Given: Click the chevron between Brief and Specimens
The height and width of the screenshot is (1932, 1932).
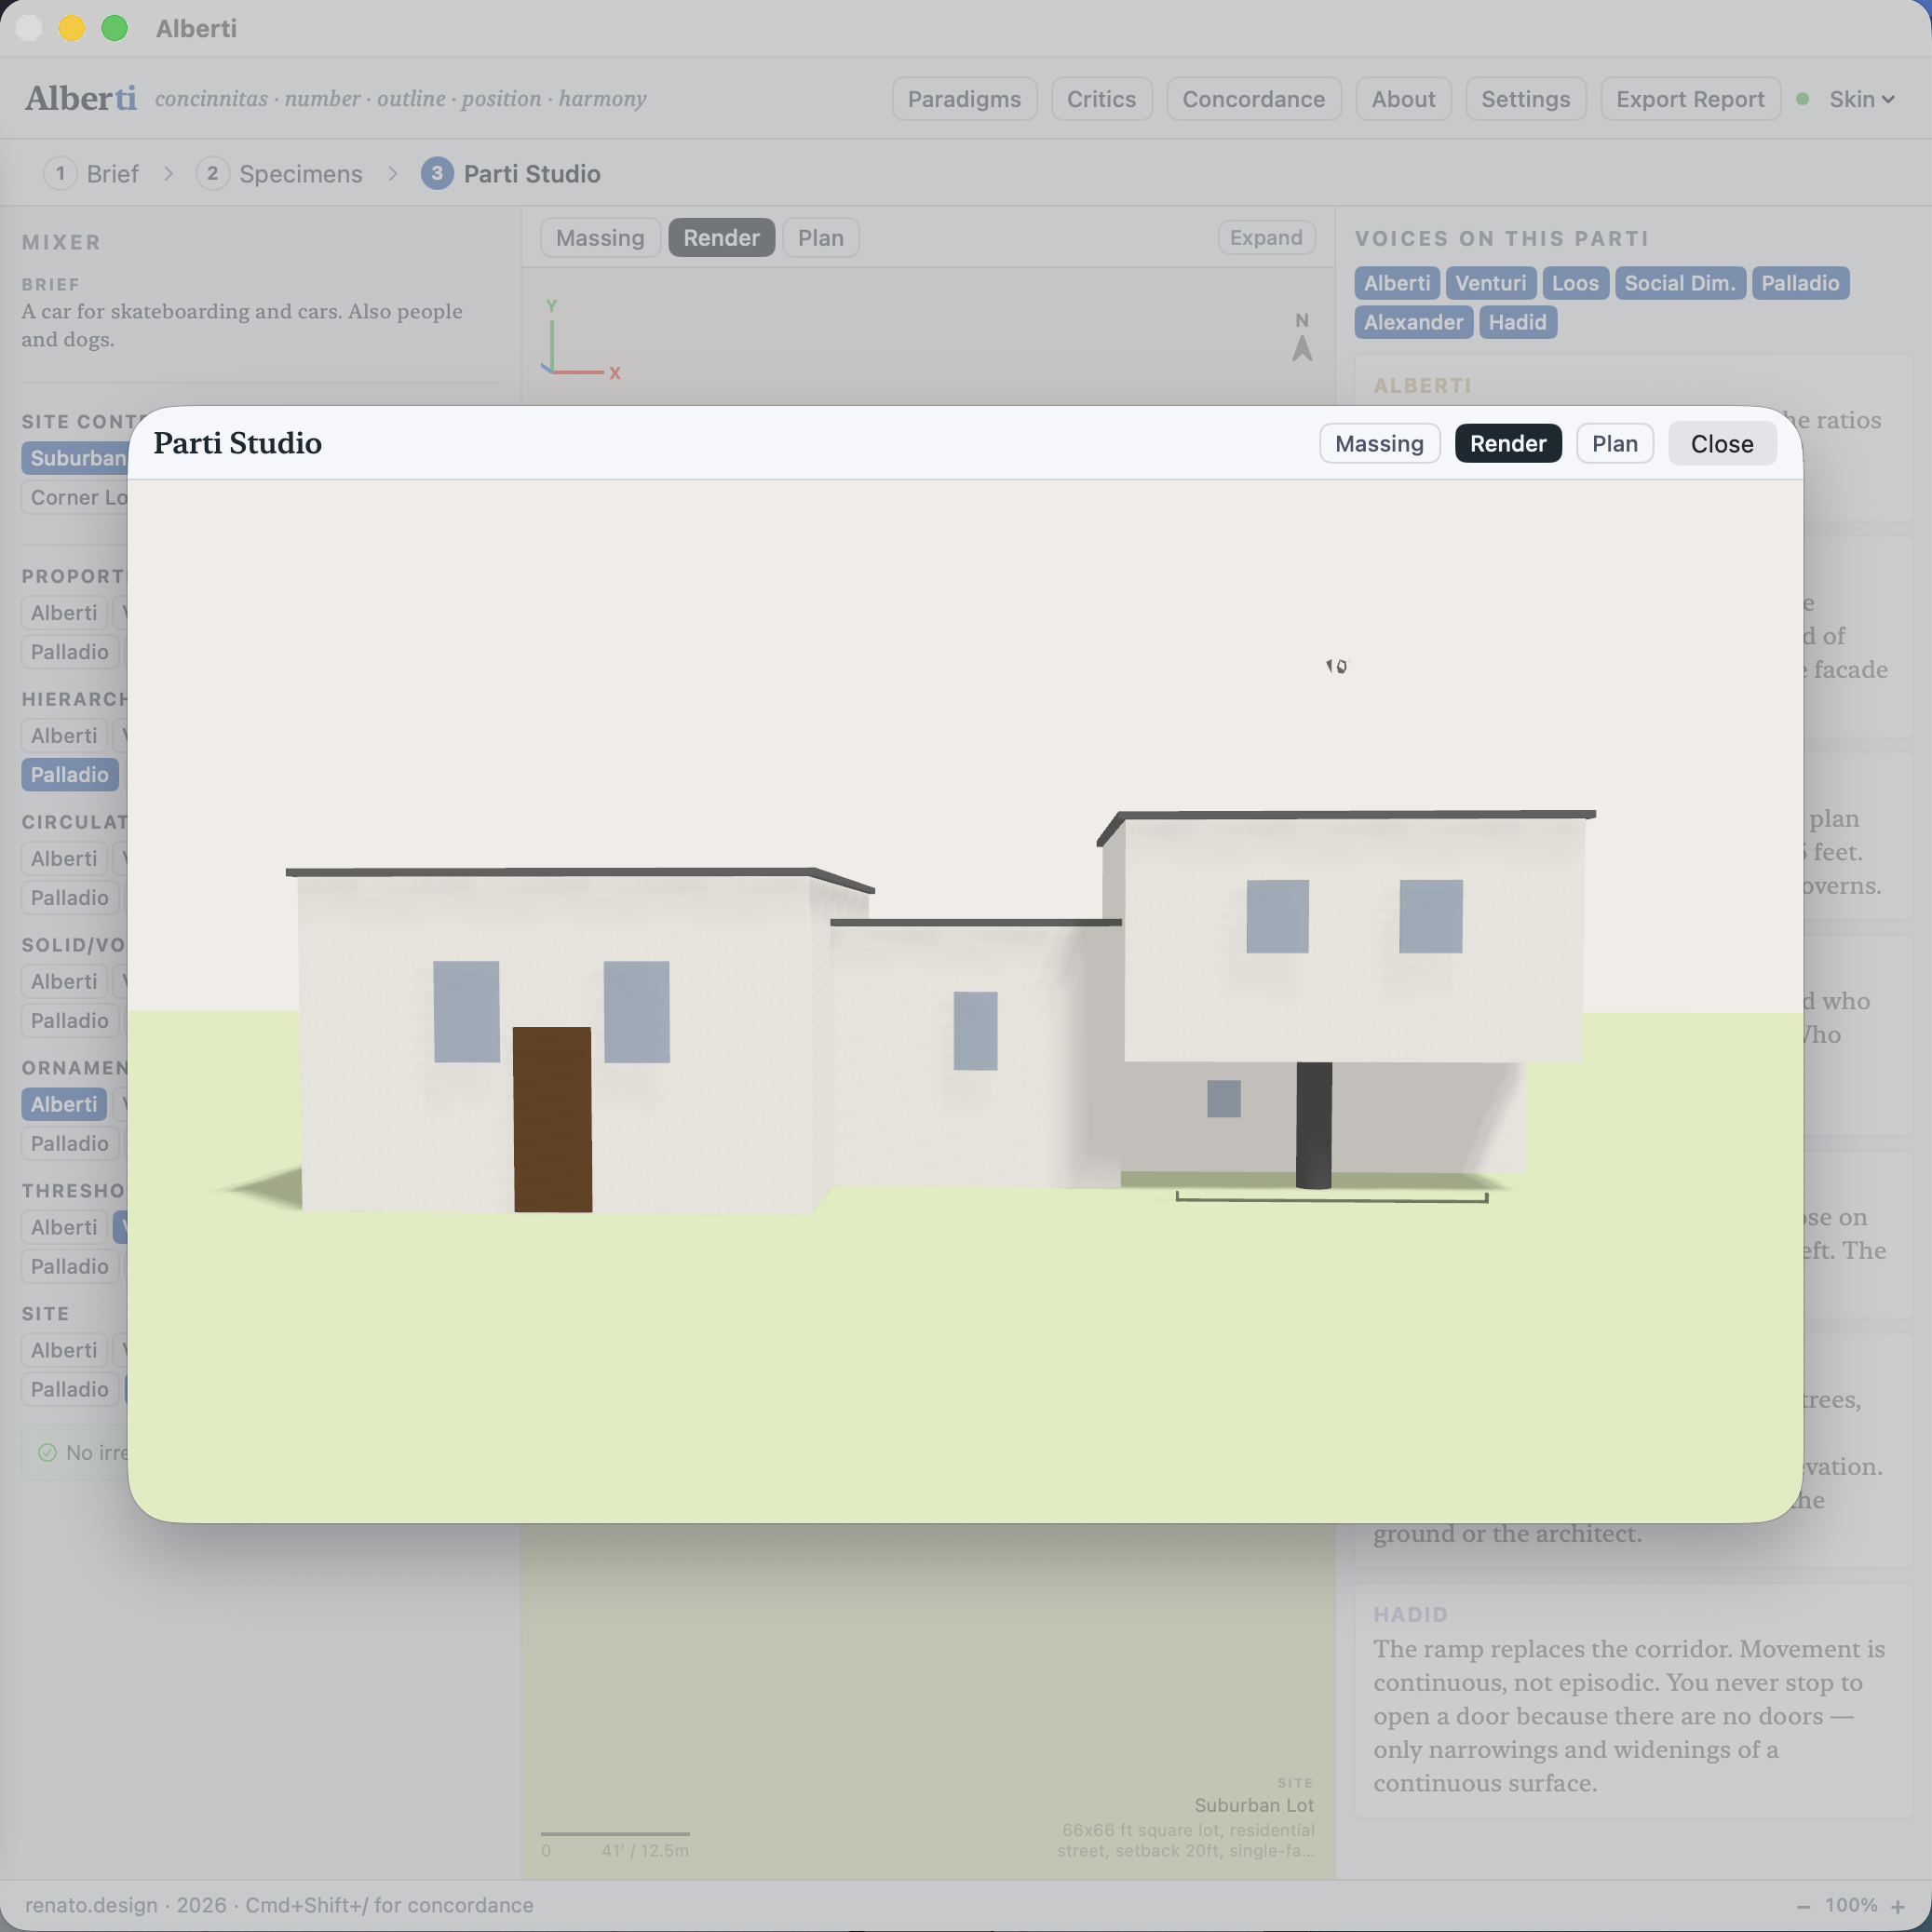Looking at the screenshot, I should pos(168,173).
